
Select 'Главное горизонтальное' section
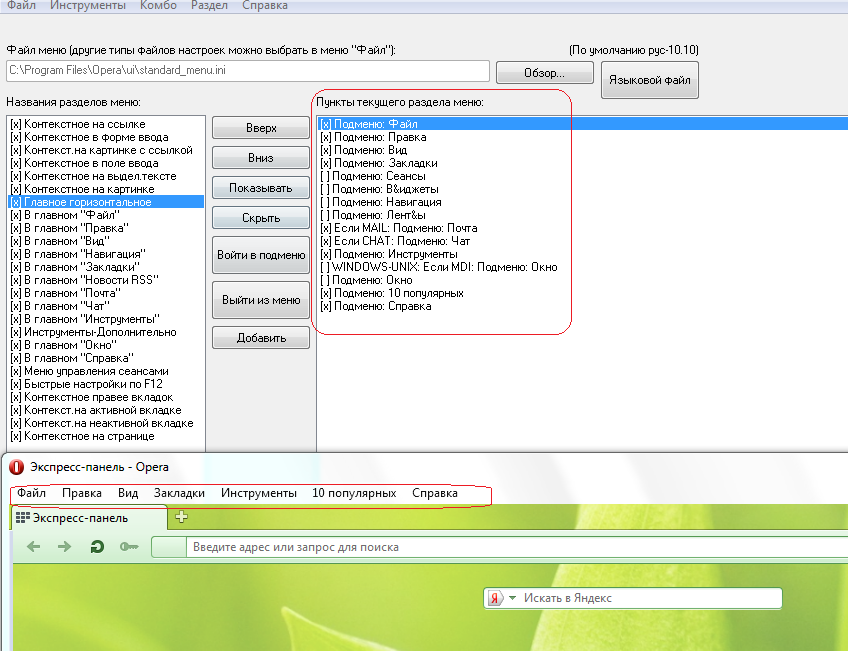click(x=106, y=202)
